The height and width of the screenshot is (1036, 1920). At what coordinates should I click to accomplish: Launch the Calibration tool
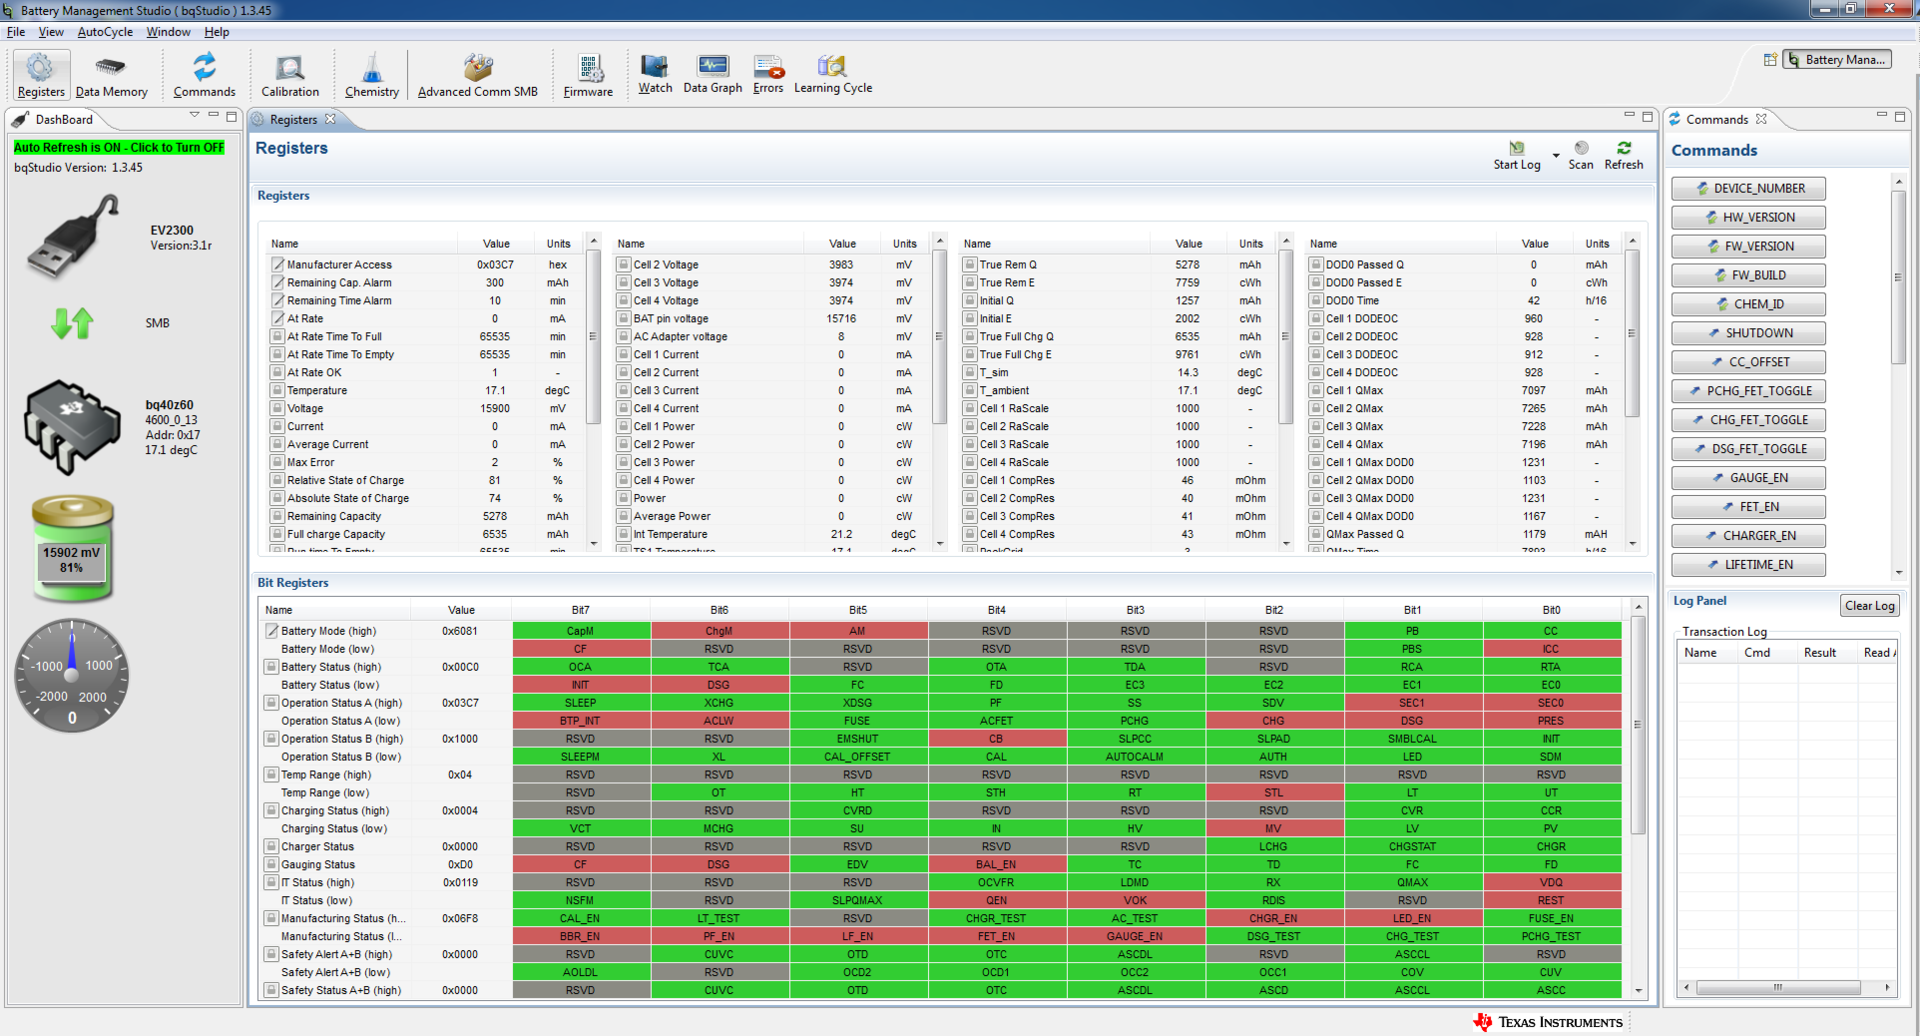pyautogui.click(x=290, y=75)
